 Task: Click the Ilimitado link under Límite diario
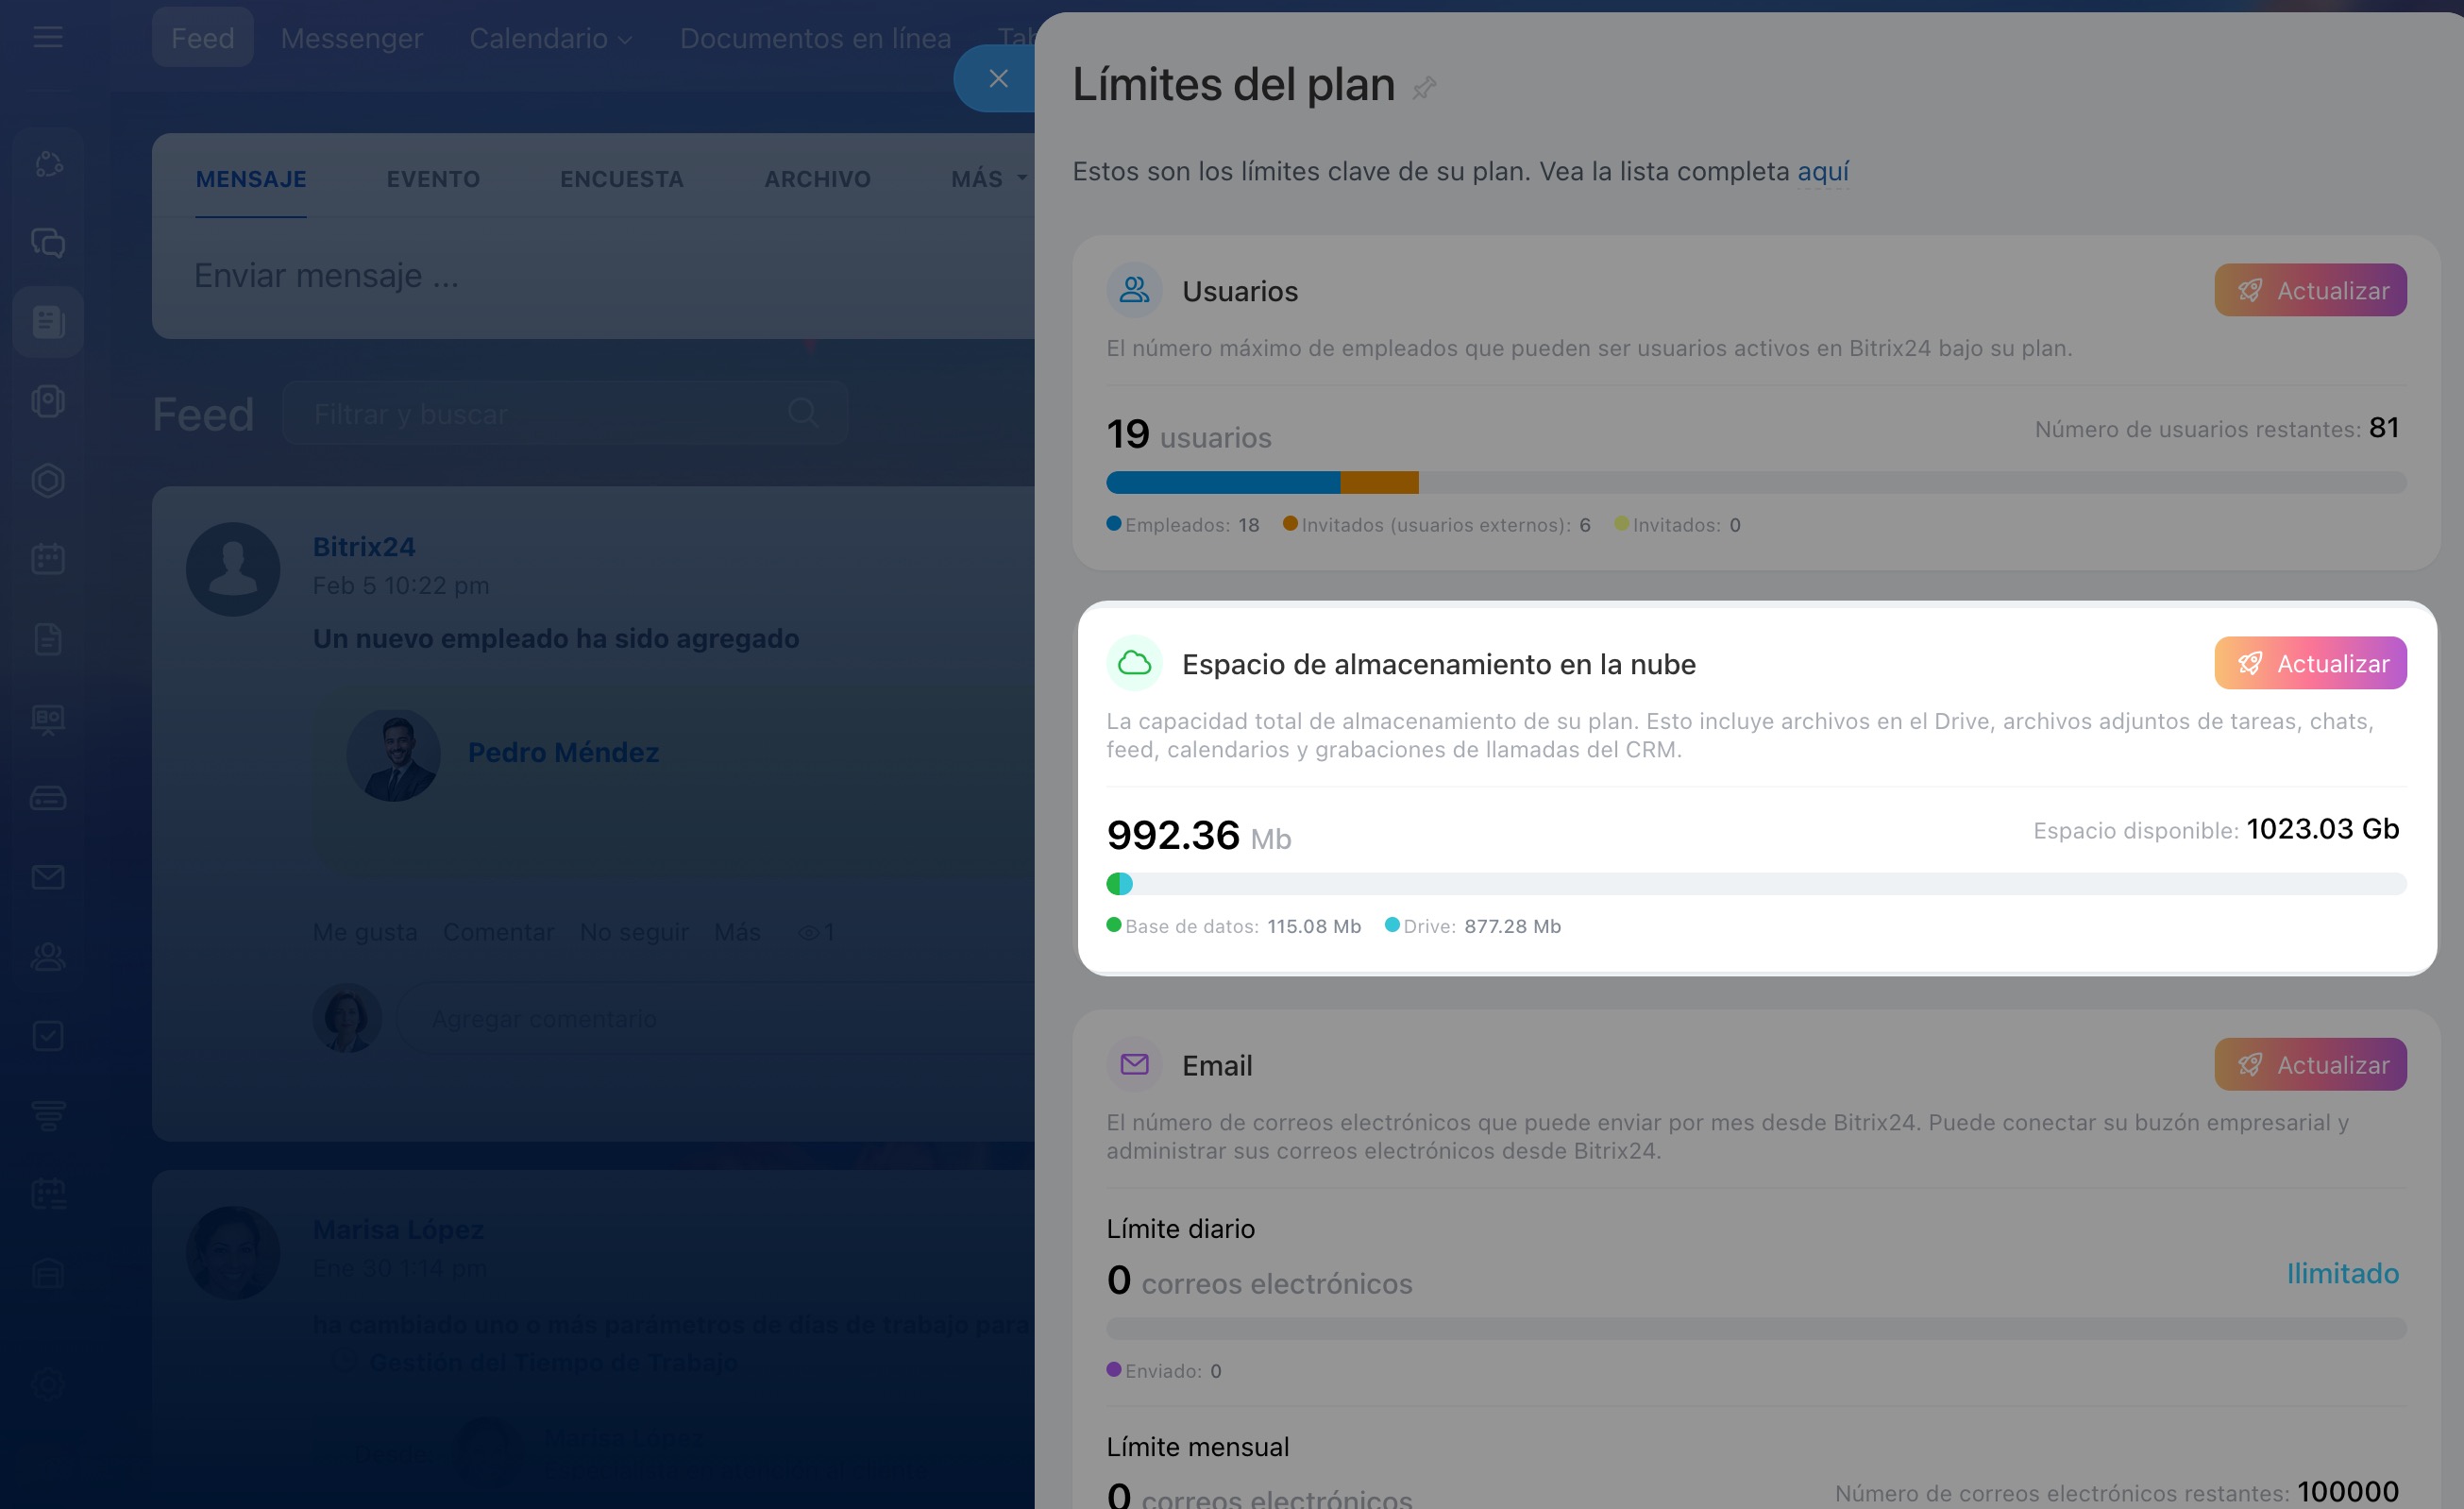[x=2342, y=1273]
